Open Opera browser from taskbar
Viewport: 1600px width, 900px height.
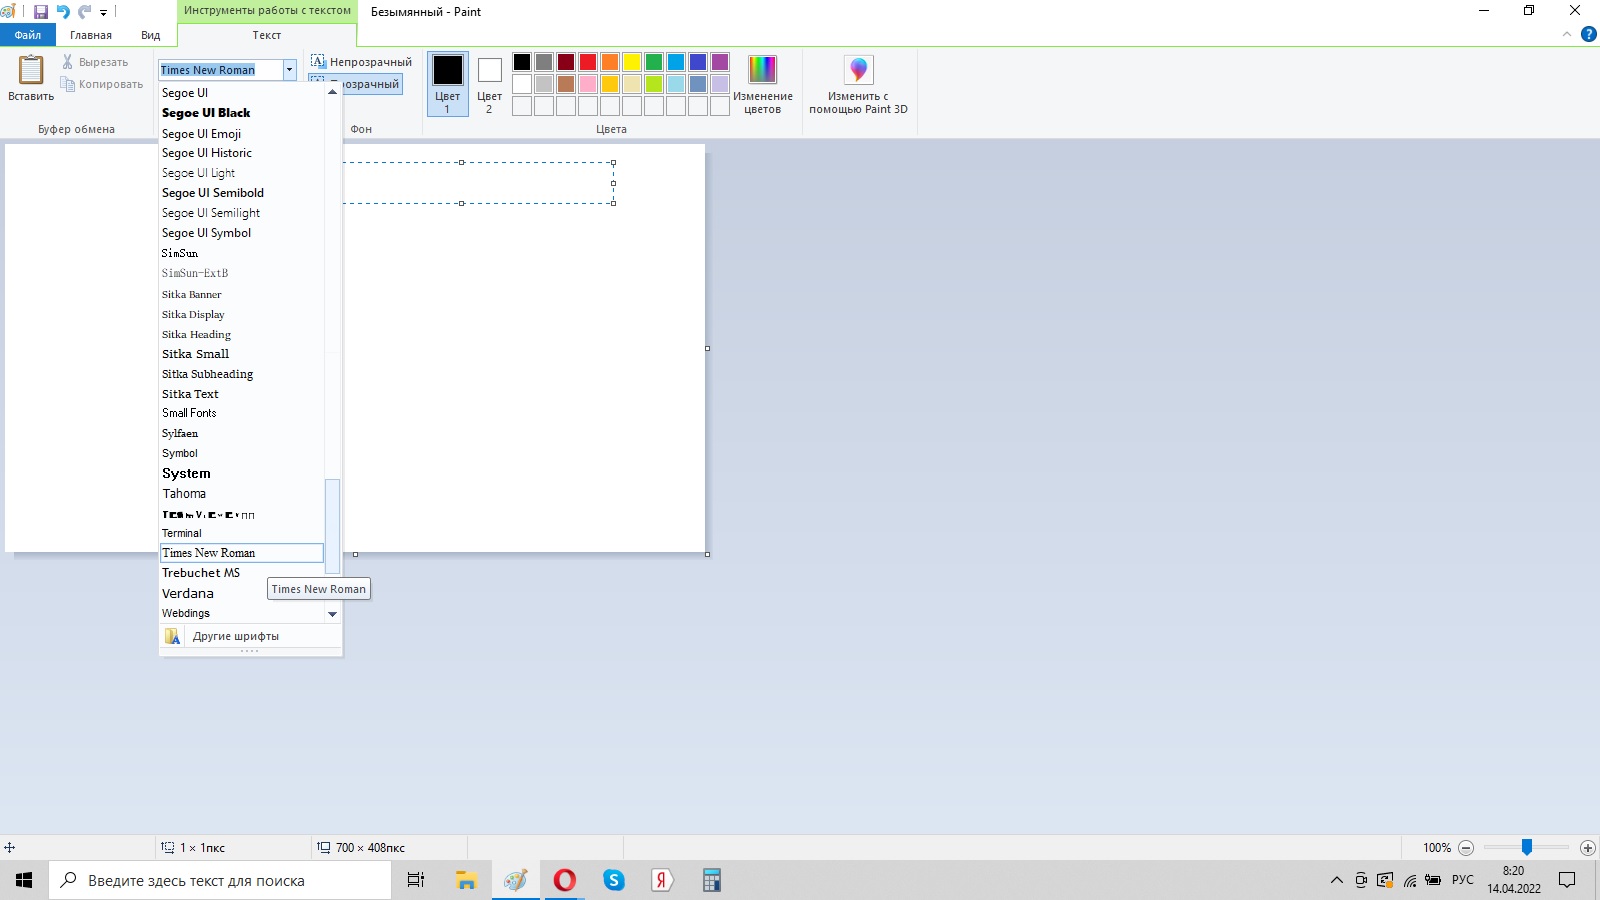(x=565, y=880)
